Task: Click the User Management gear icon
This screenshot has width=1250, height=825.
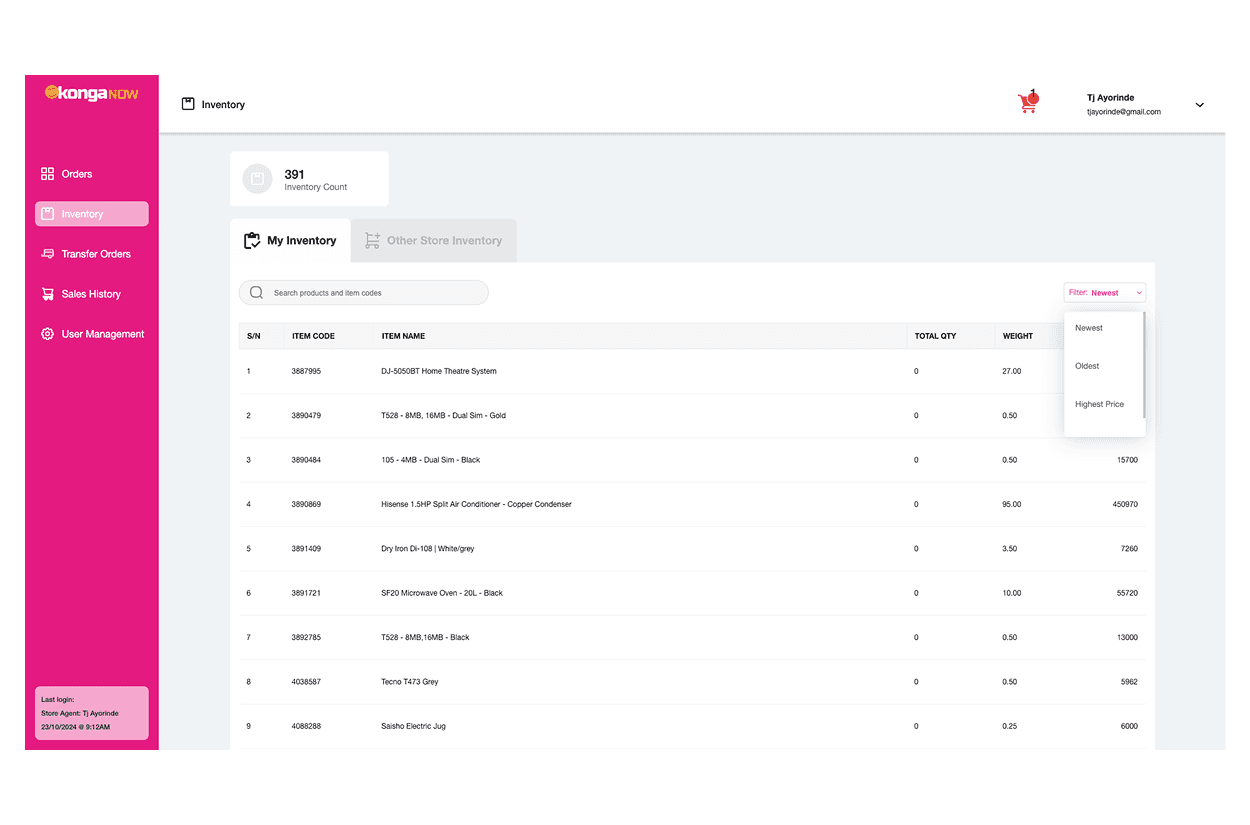Action: 47,334
